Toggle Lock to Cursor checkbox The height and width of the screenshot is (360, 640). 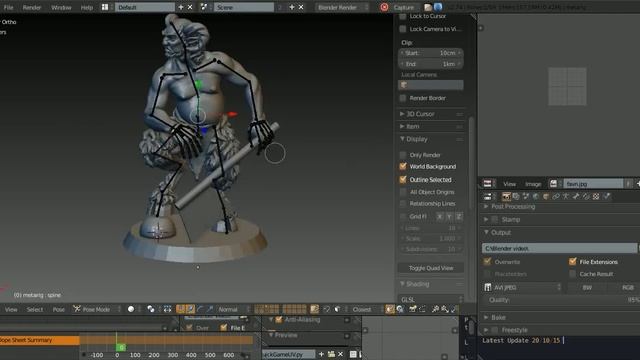403,16
